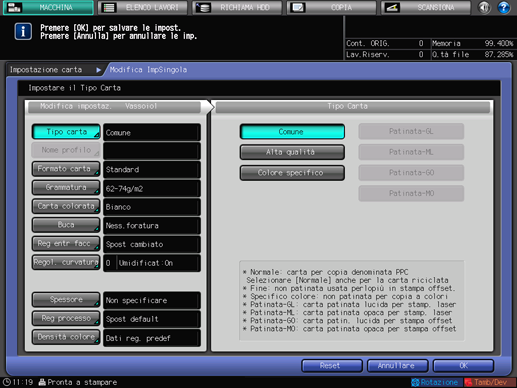Open Reg entr facc setting
Screen dimensions: 517x388
66,244
